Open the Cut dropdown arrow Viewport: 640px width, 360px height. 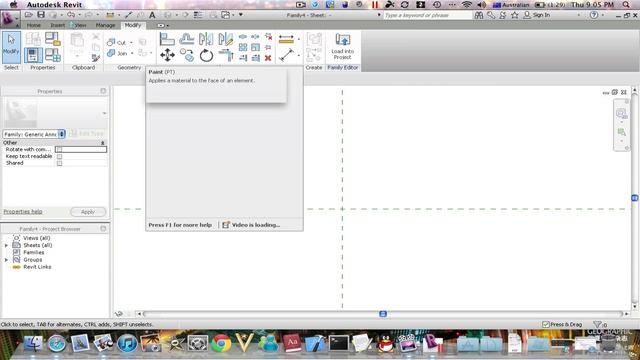(131, 42)
